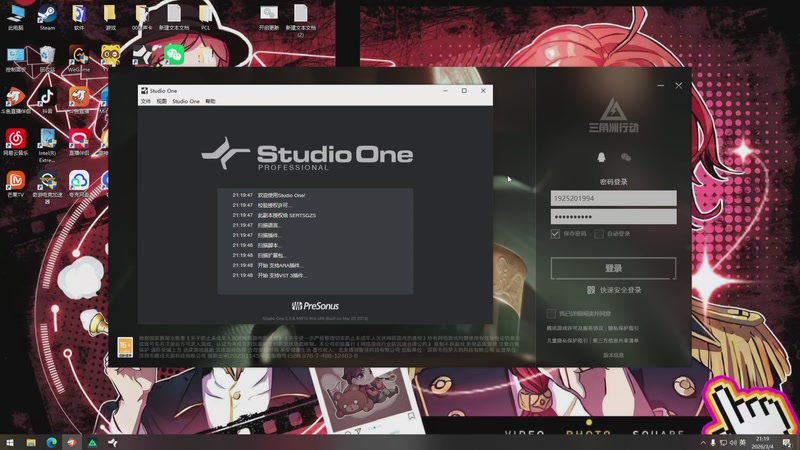800x450 pixels.
Task: Open the Intel(R) Extreme desktop shortcut
Action: tap(47, 145)
